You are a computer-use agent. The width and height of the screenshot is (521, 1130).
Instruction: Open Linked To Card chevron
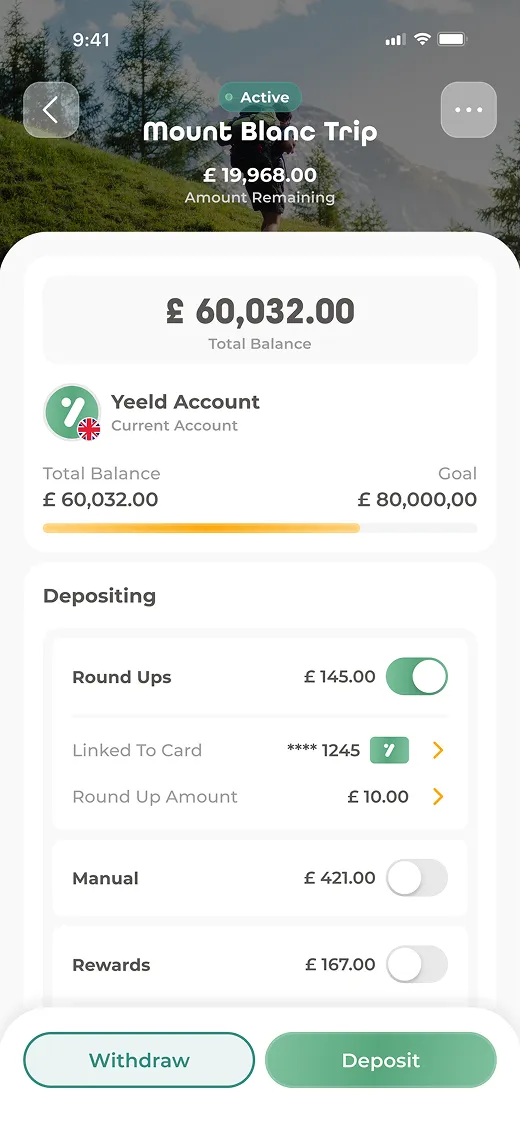point(438,750)
